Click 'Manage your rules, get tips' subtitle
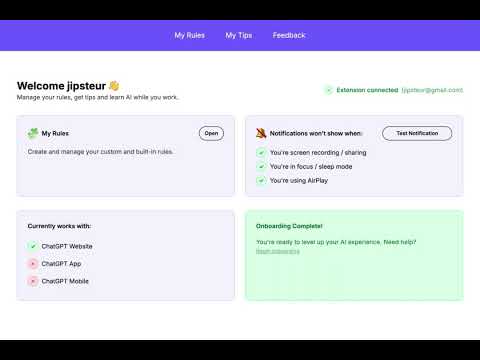The width and height of the screenshot is (480, 360). (x=98, y=97)
